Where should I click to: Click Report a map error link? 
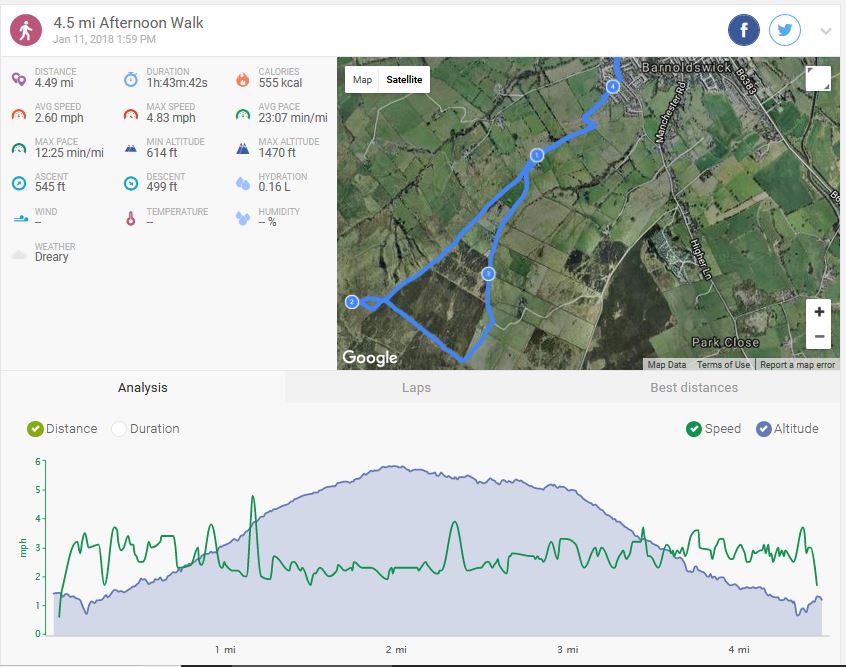(x=797, y=365)
